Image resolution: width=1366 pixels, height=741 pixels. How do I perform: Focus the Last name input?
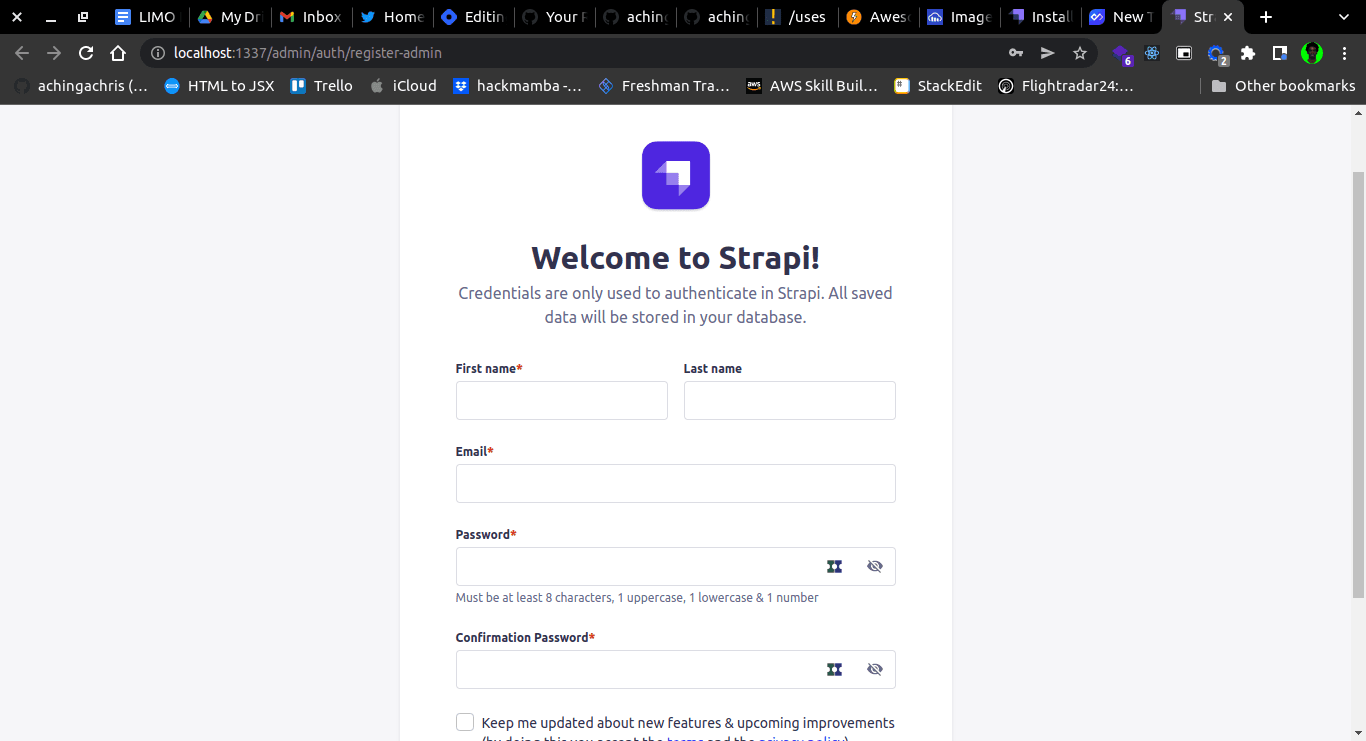click(790, 400)
